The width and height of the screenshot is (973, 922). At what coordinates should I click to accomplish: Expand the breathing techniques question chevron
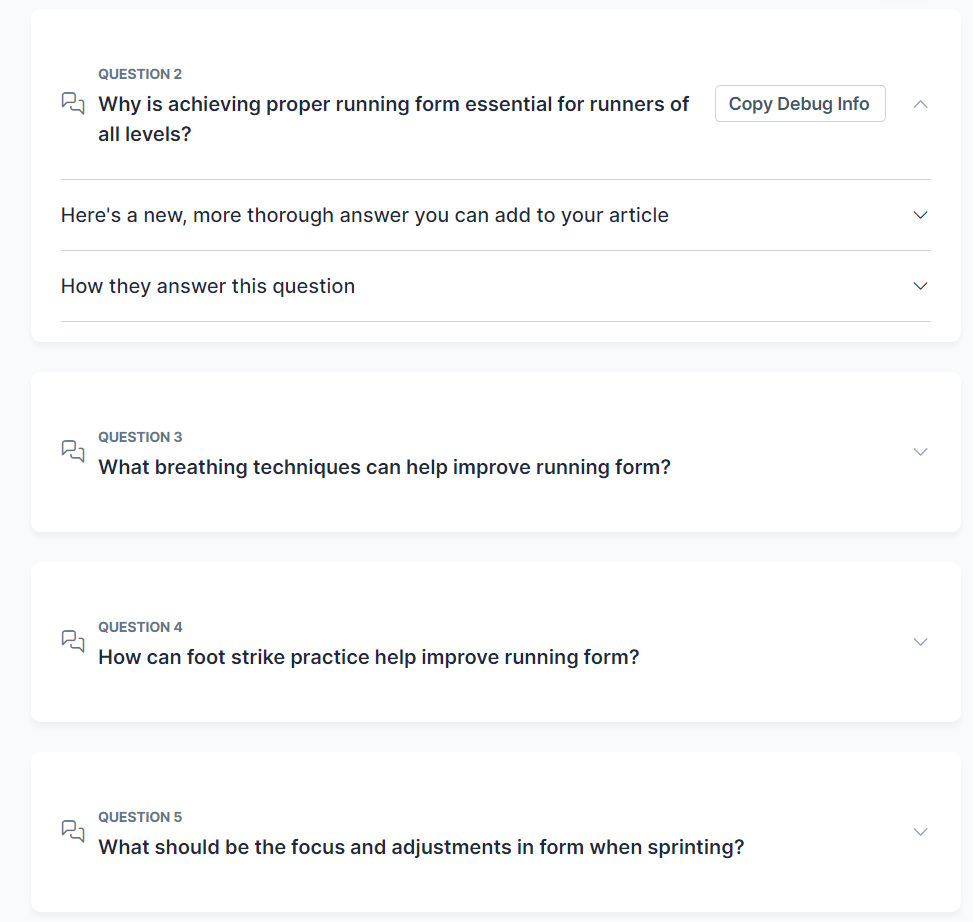[x=921, y=452]
